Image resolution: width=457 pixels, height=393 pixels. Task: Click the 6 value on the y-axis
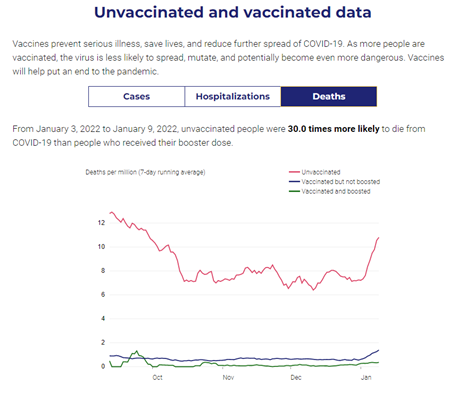click(x=103, y=295)
